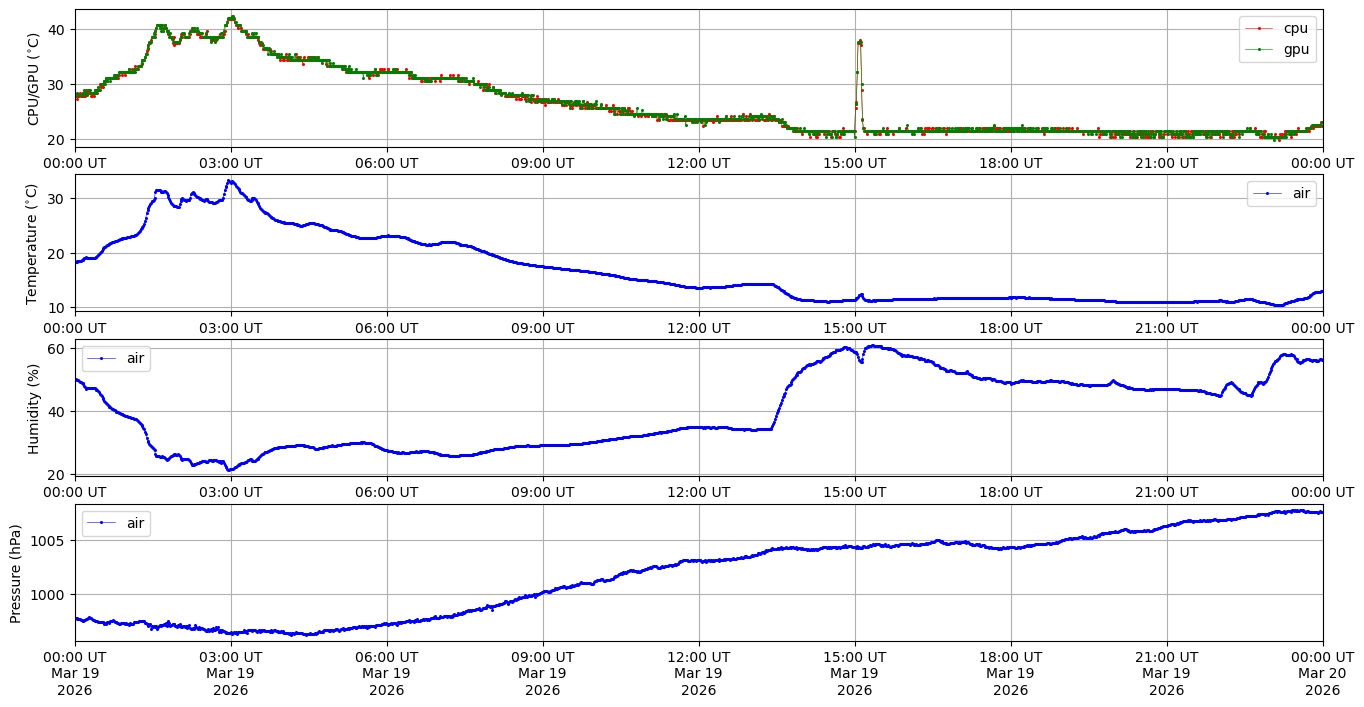Click the cpu legend entry
The image size is (1364, 707).
point(1295,28)
